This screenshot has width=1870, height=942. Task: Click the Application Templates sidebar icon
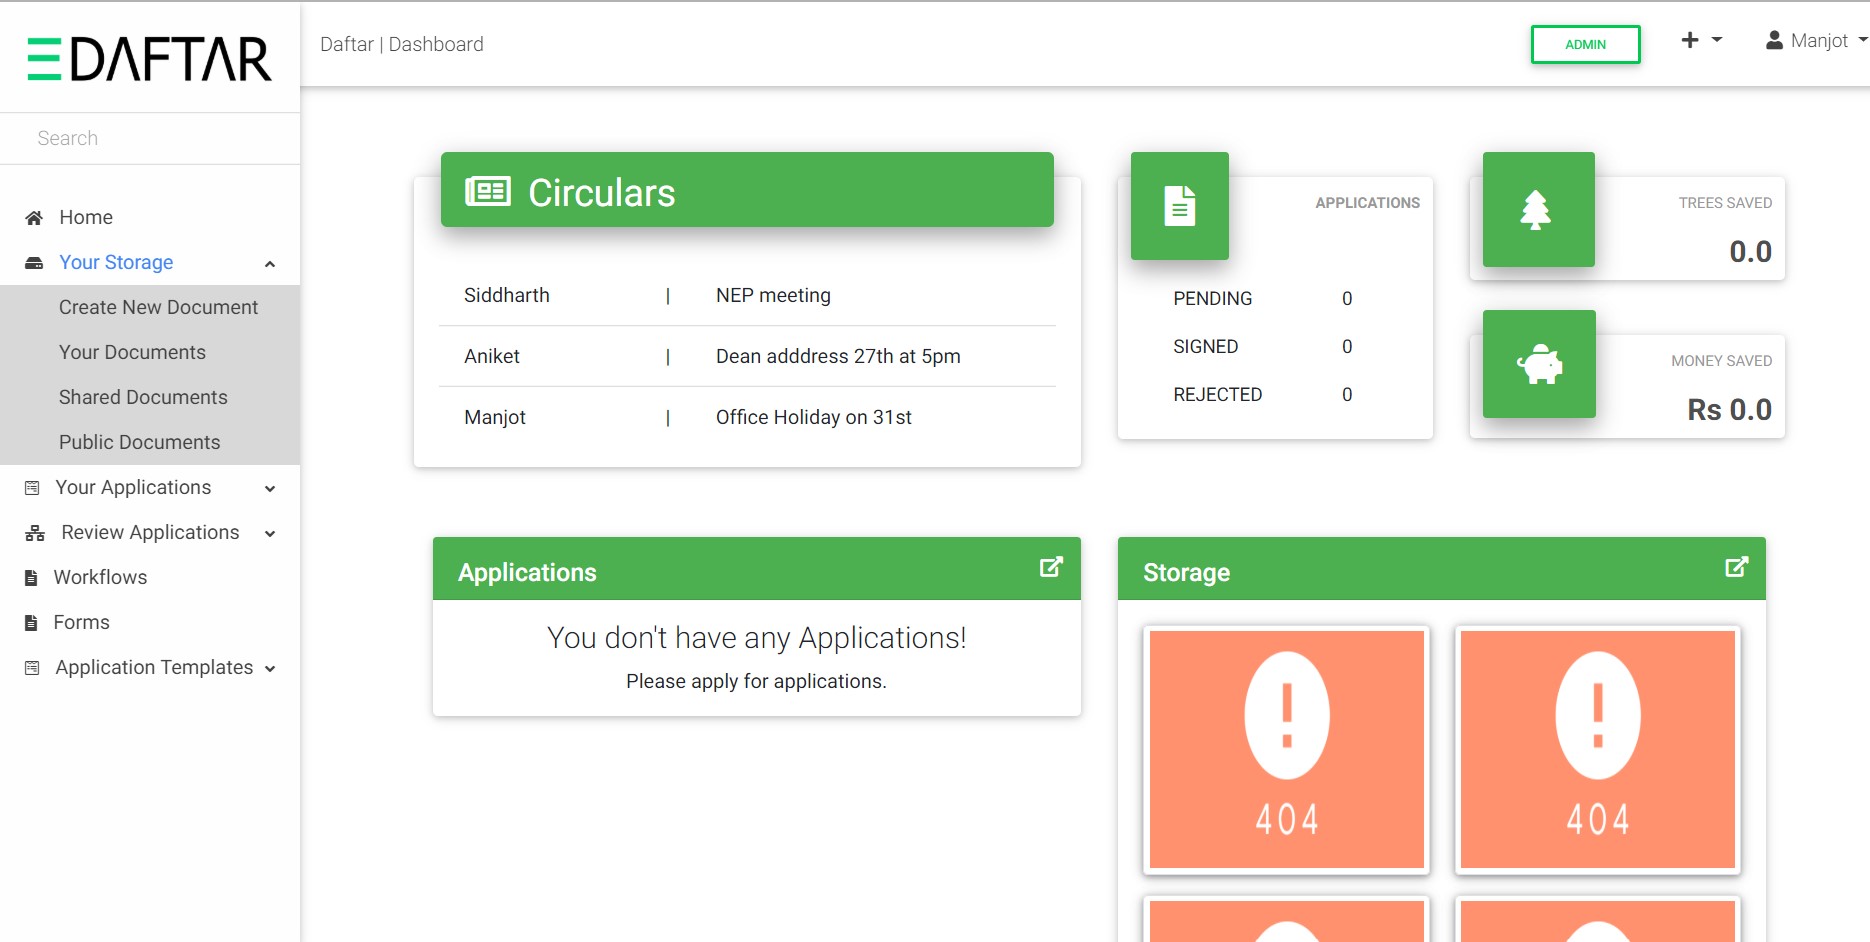click(x=32, y=668)
